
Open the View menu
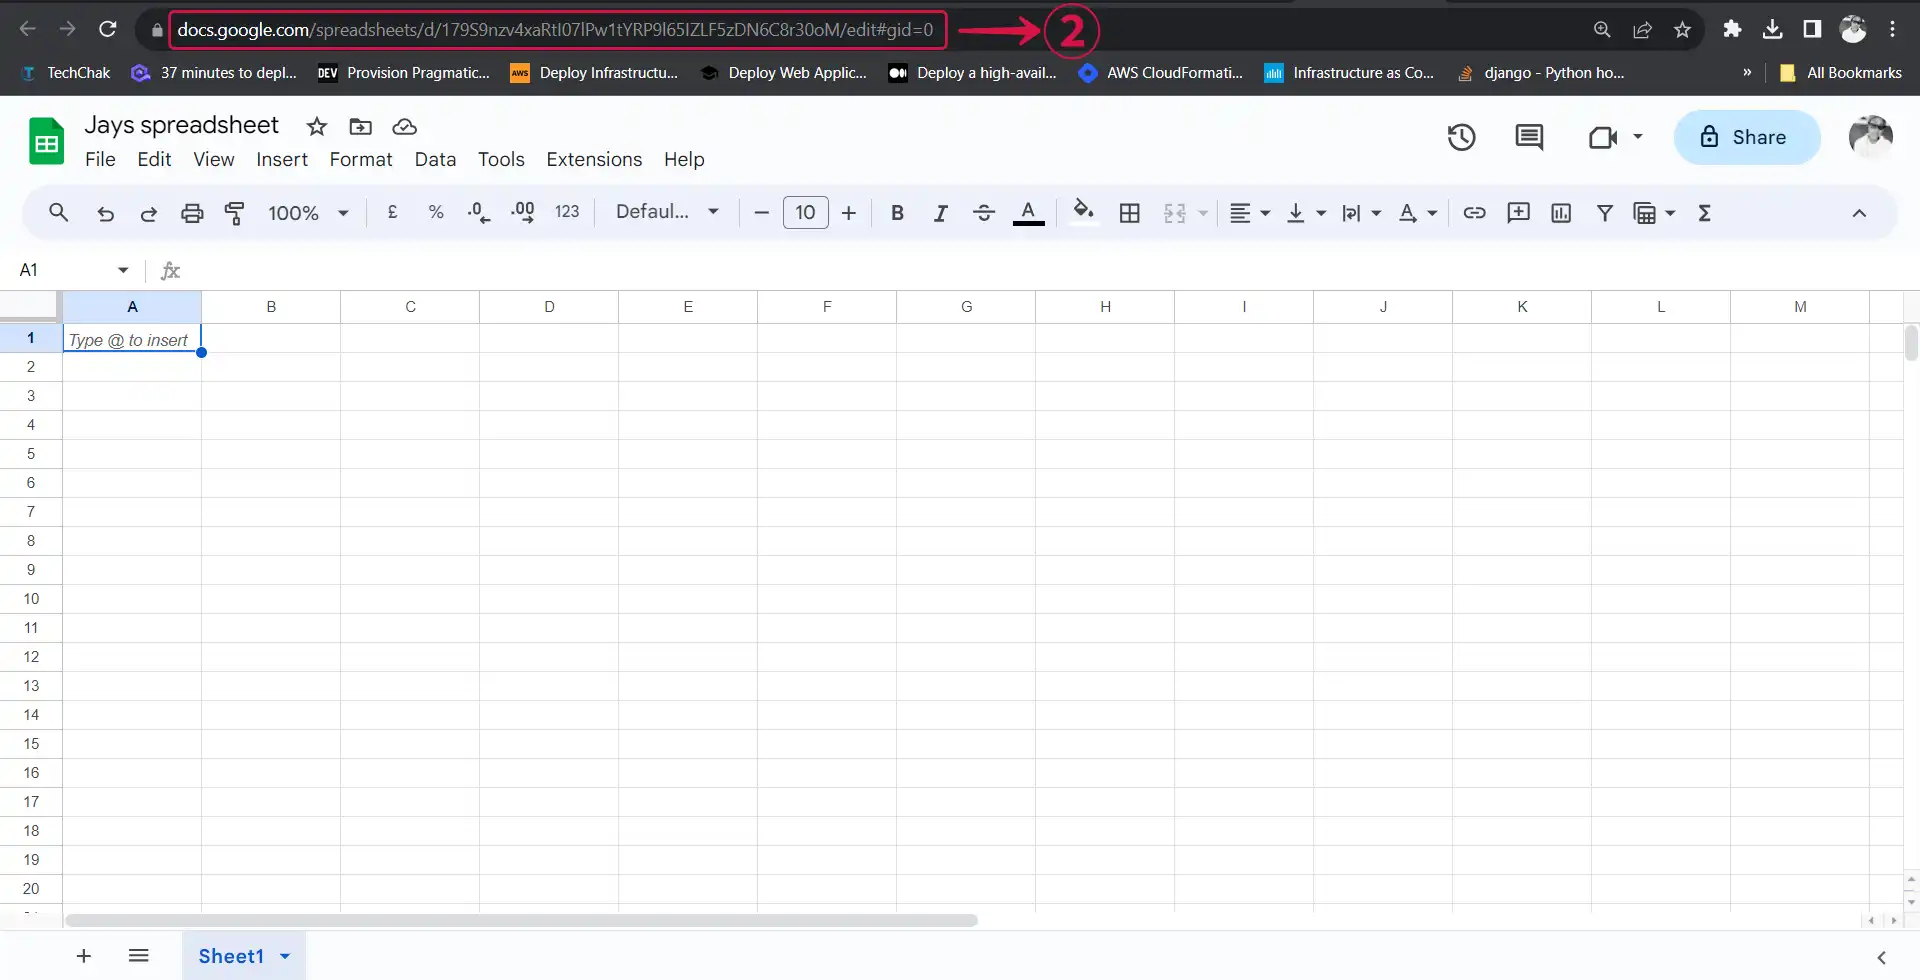click(x=213, y=159)
